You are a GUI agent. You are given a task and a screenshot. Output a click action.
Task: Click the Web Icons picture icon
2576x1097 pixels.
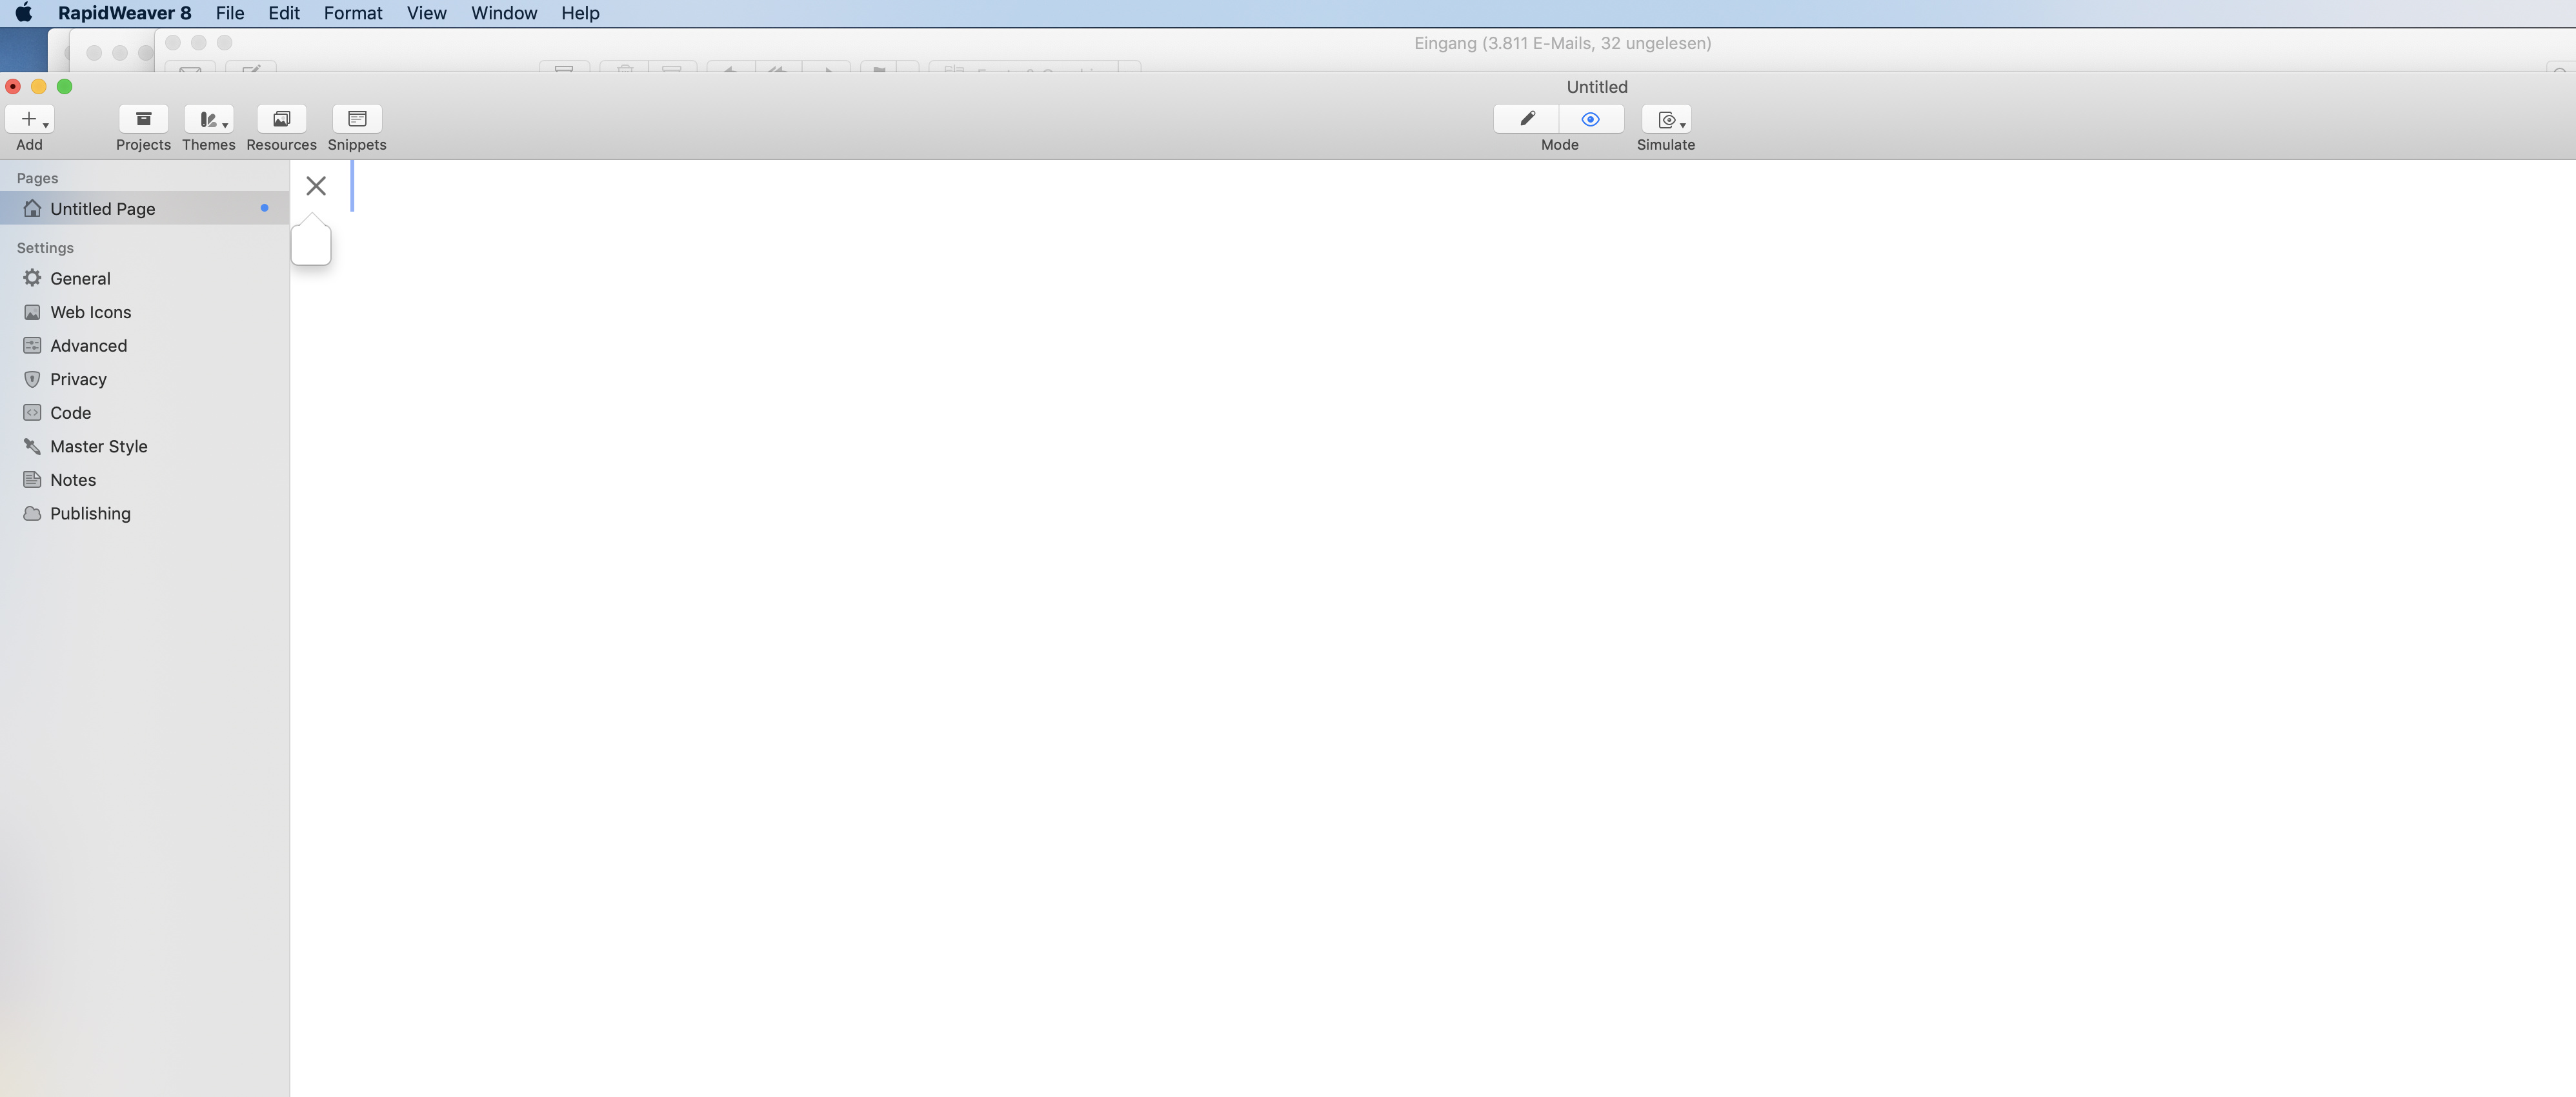32,312
